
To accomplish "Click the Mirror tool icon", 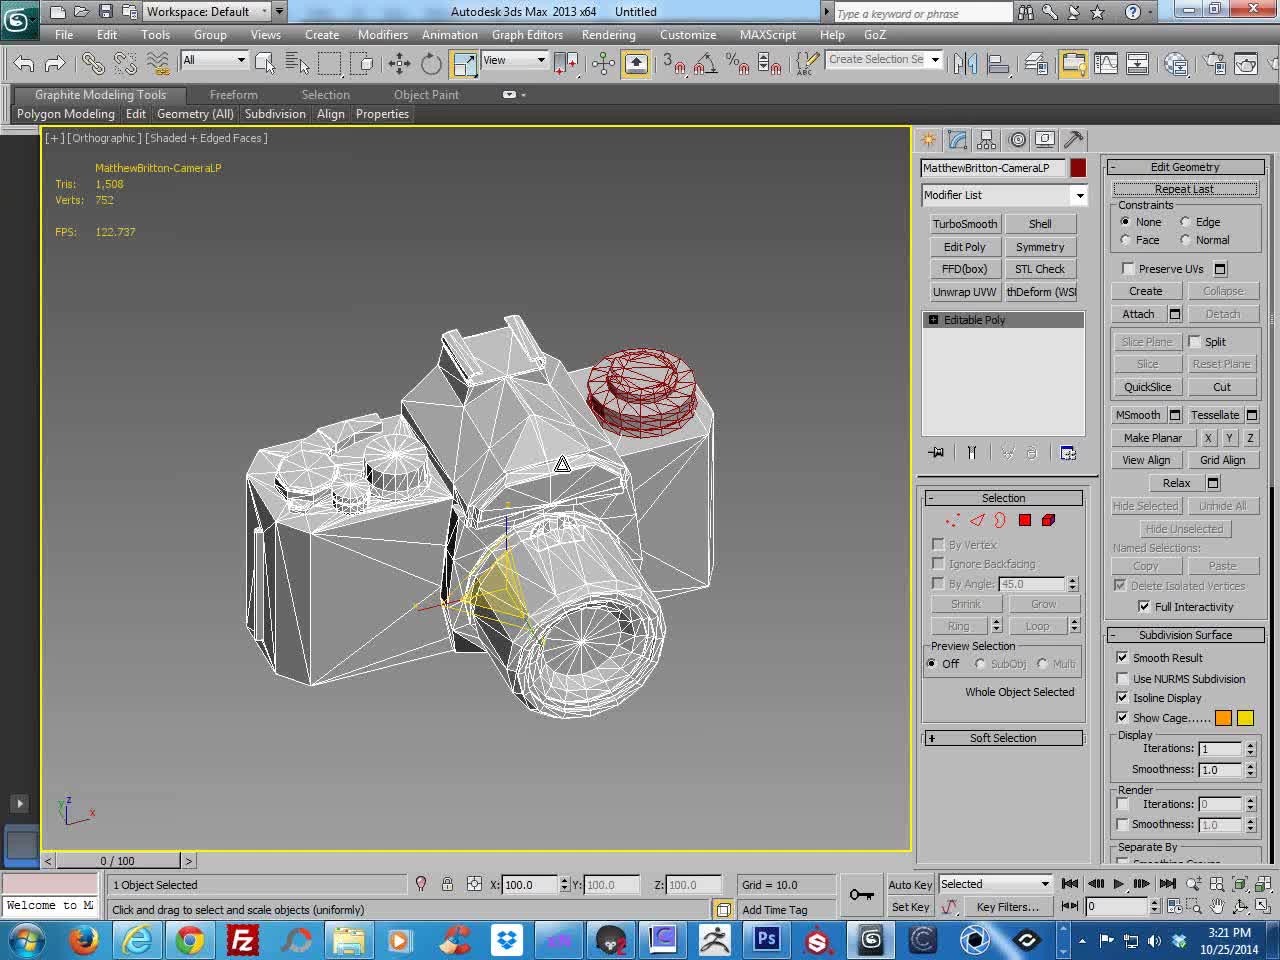I will click(x=965, y=64).
